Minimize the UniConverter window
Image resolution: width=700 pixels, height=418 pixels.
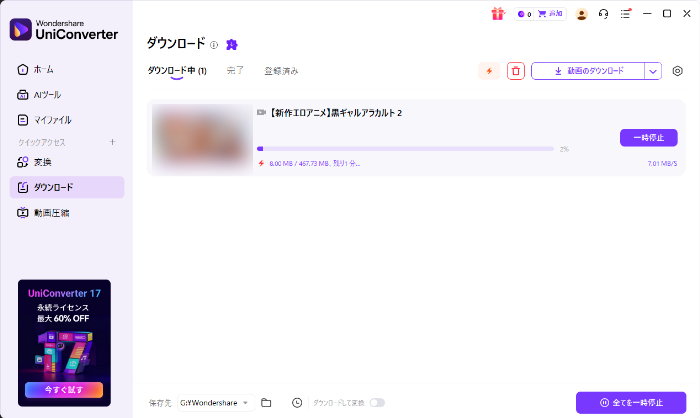(x=647, y=14)
